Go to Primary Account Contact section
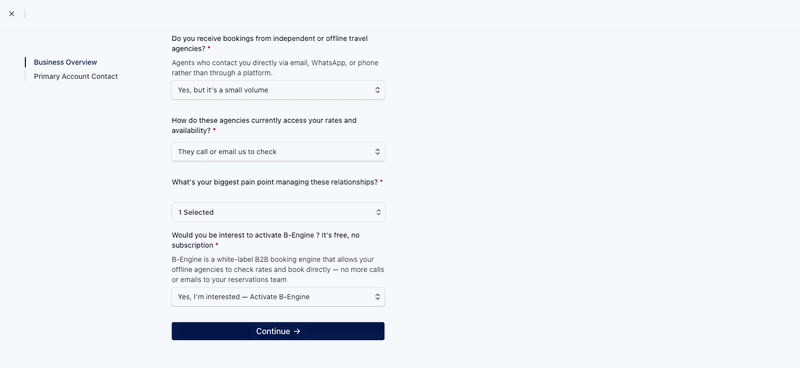800x368 pixels. coord(76,77)
